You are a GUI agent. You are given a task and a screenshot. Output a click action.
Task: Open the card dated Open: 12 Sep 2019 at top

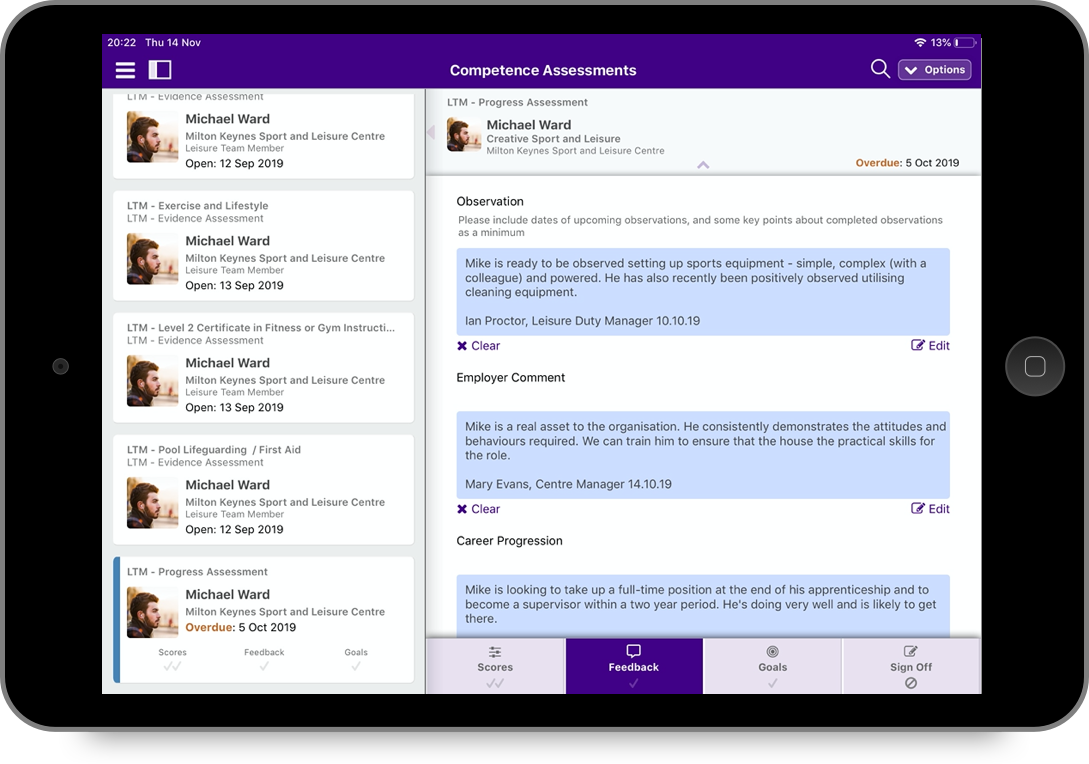pos(263,135)
